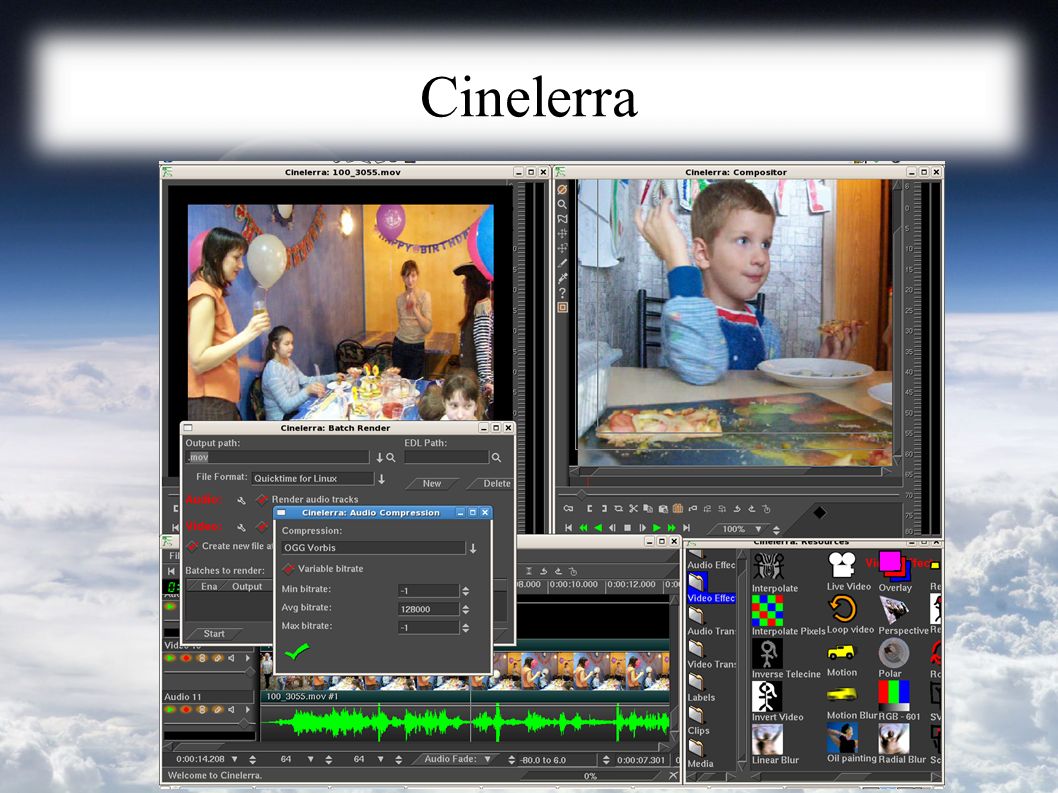Screen dimensions: 1058x793
Task: Toggle draw media on Audio 11 track
Action: click(217, 709)
